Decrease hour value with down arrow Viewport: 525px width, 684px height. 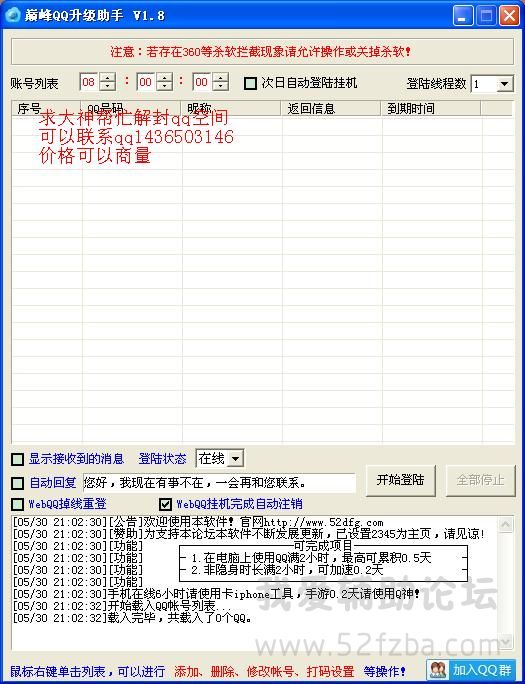107,86
